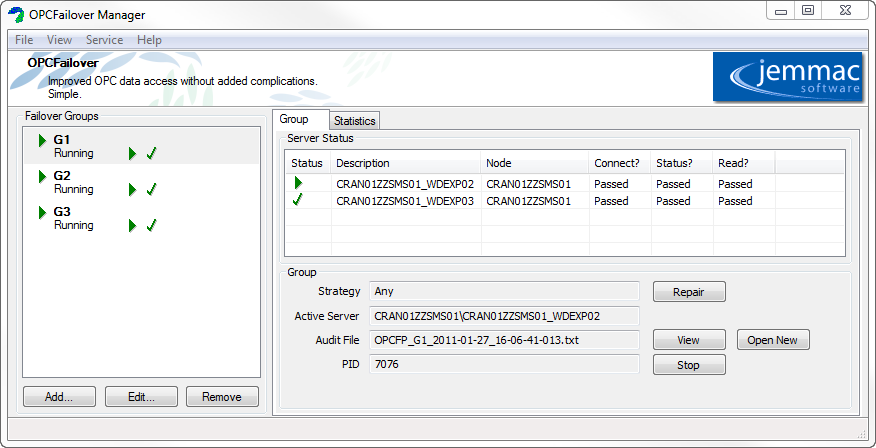
Task: Click the green checkmark icon in G3 row
Action: [x=152, y=226]
